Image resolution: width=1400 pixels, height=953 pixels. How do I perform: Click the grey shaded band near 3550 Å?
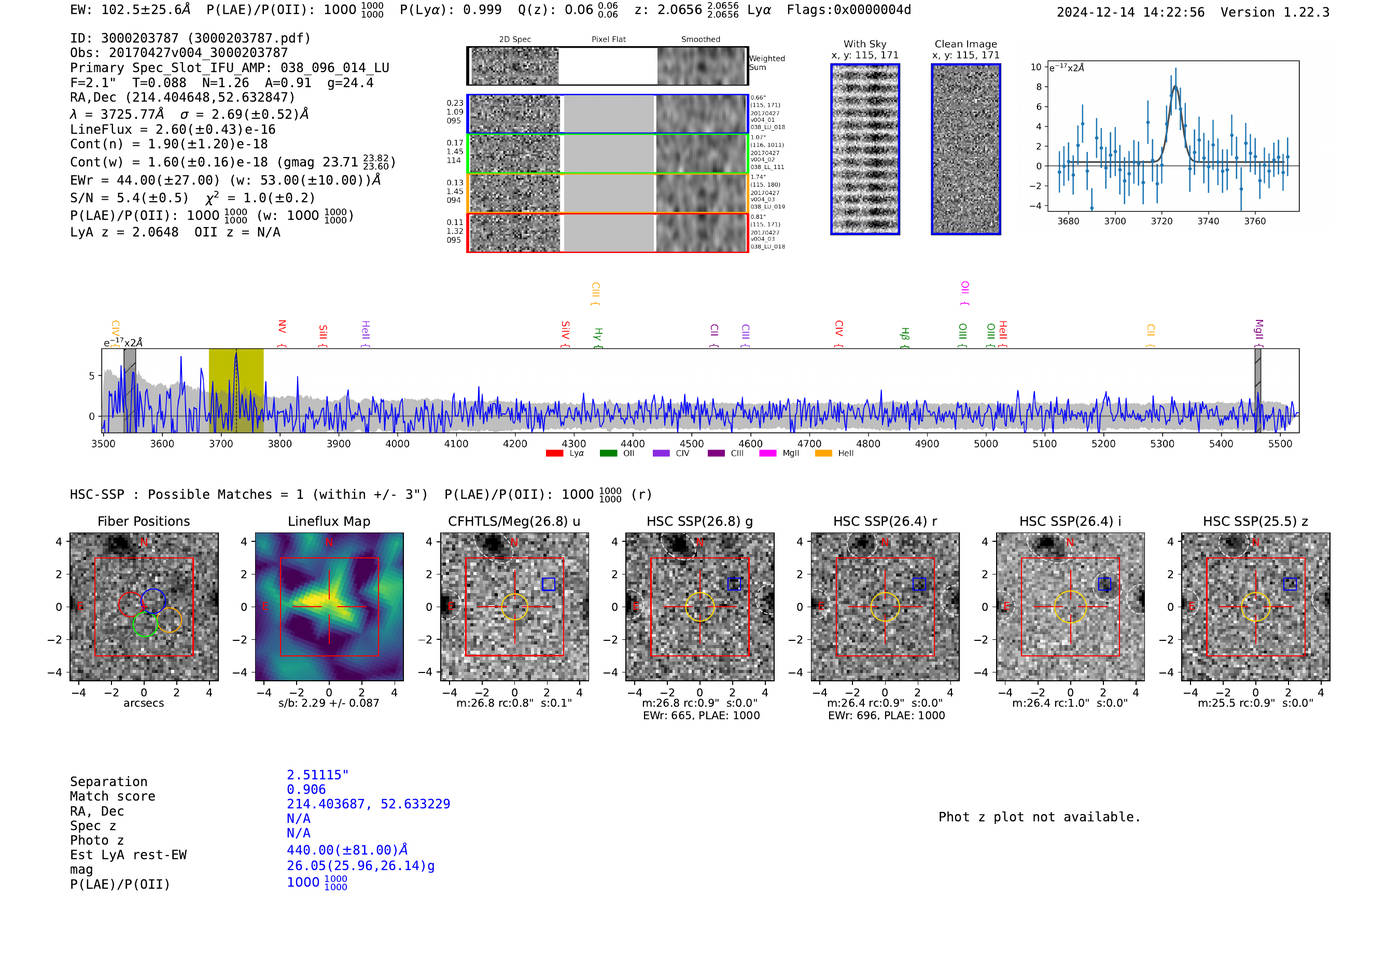pos(129,390)
